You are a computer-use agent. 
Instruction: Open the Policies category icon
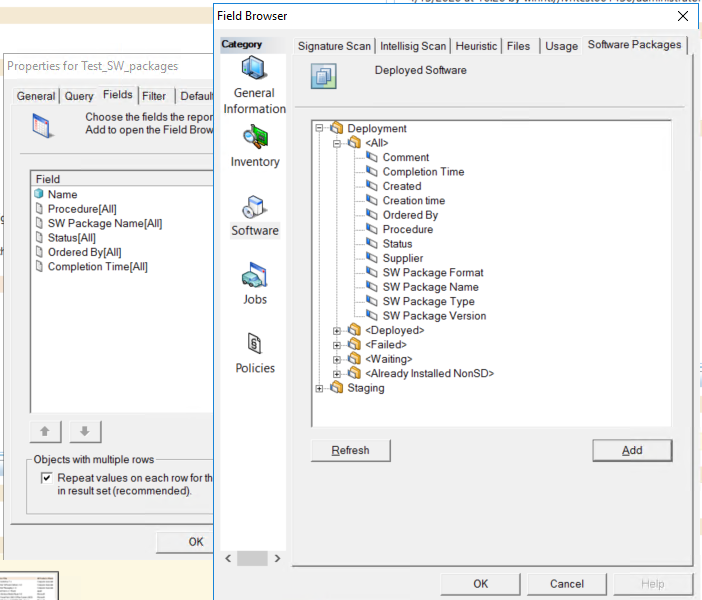(x=255, y=343)
